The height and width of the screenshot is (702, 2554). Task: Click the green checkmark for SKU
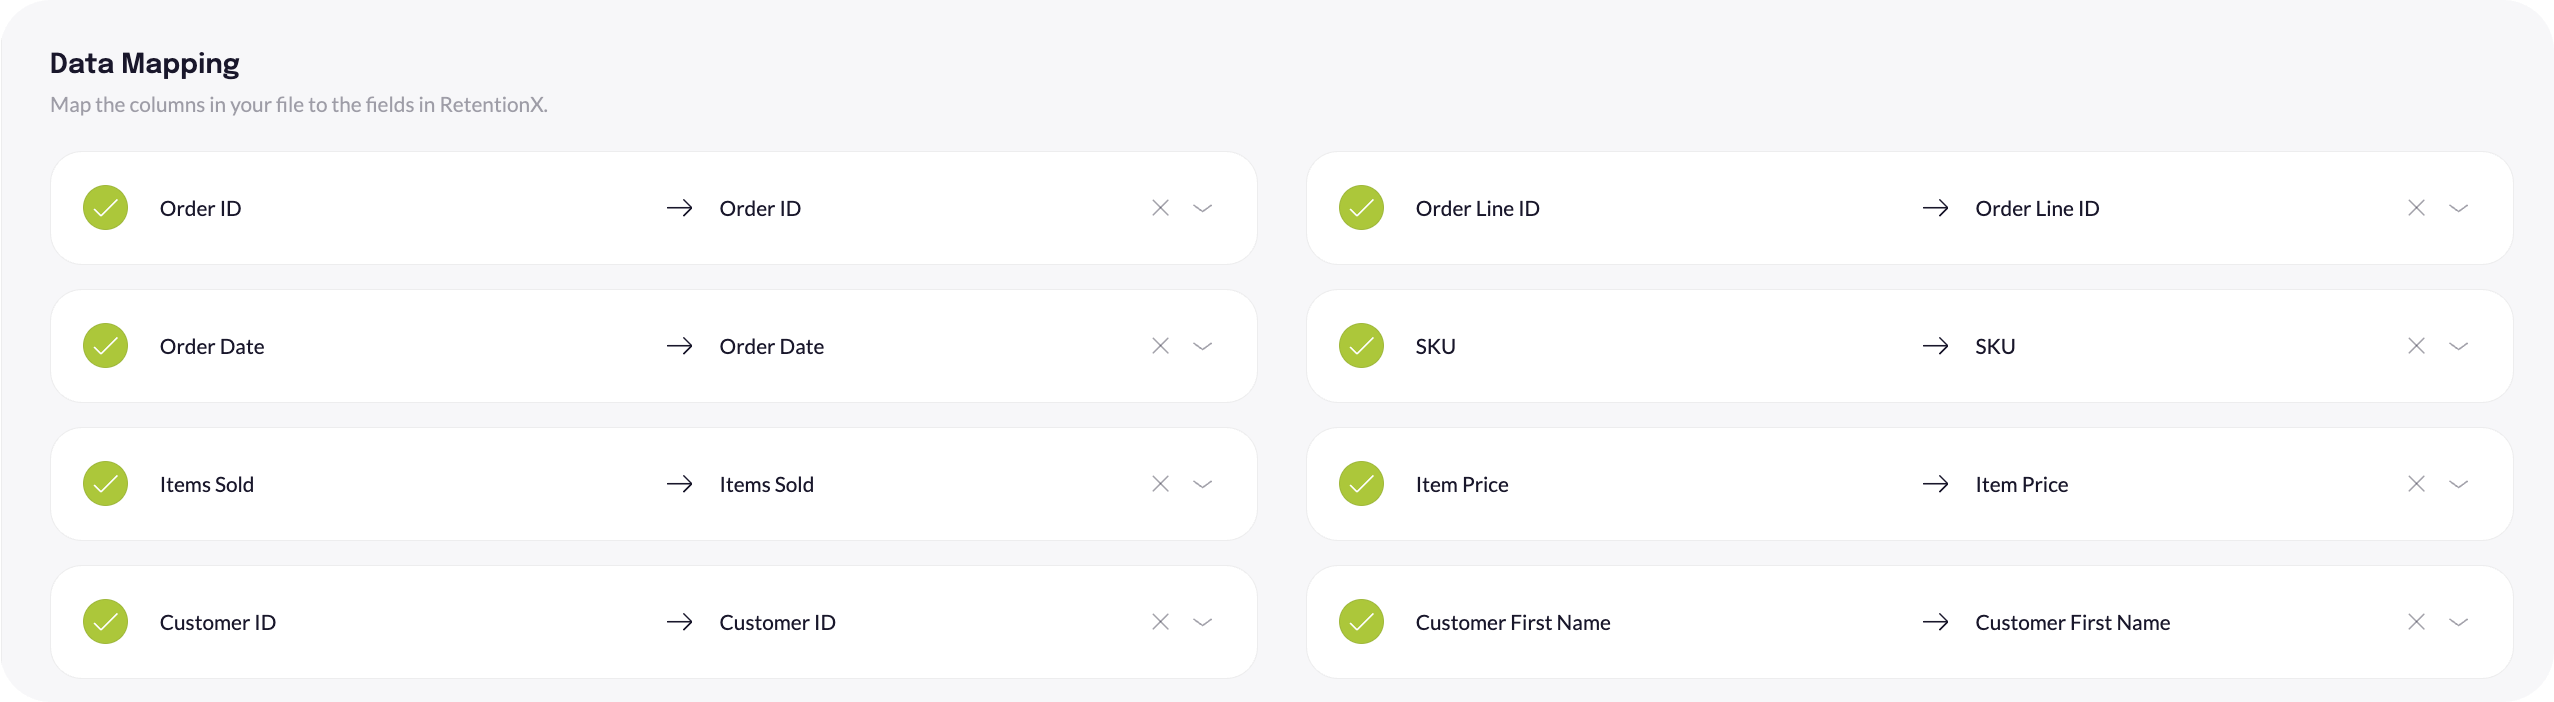pyautogui.click(x=1361, y=346)
